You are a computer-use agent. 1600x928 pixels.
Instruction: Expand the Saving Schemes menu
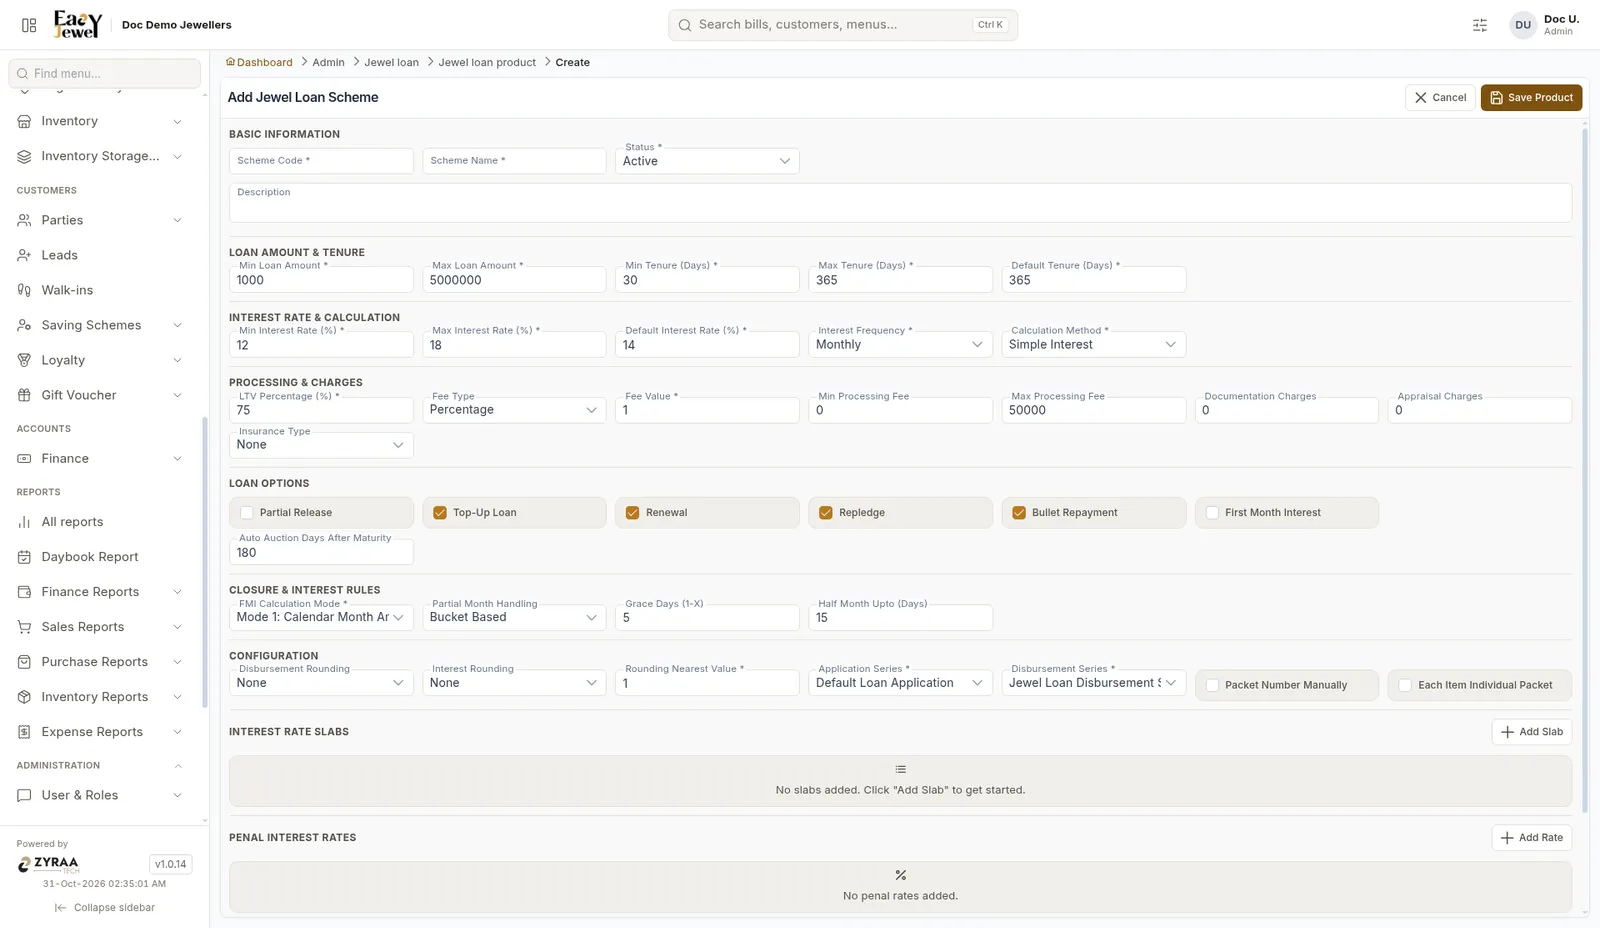[100, 325]
